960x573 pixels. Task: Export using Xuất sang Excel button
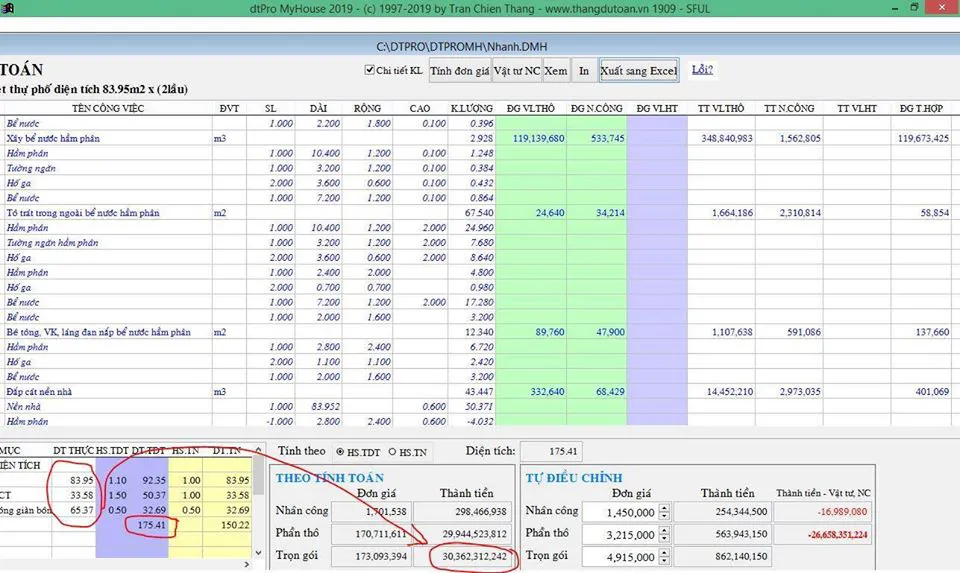pyautogui.click(x=638, y=71)
